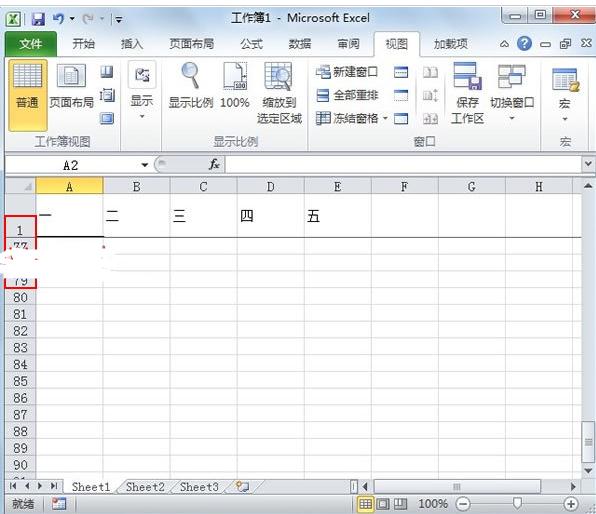596x514 pixels.
Task: Switch to the 公式 ribbon tab
Action: pos(251,44)
